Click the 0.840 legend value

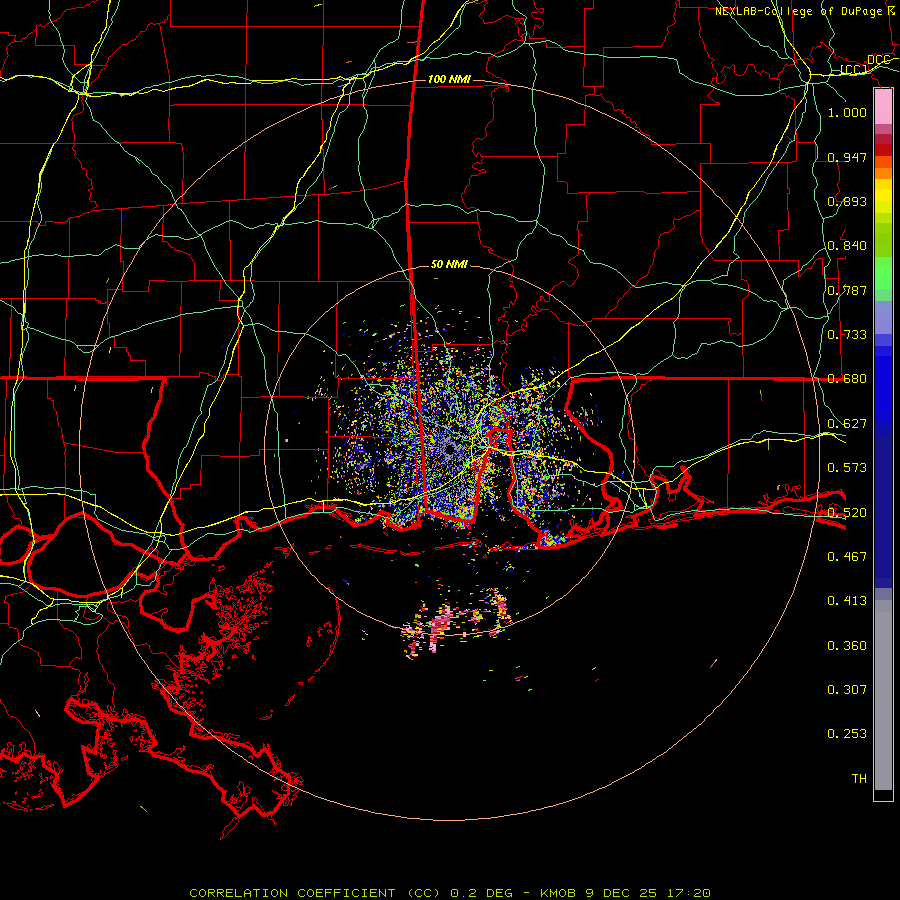click(847, 246)
